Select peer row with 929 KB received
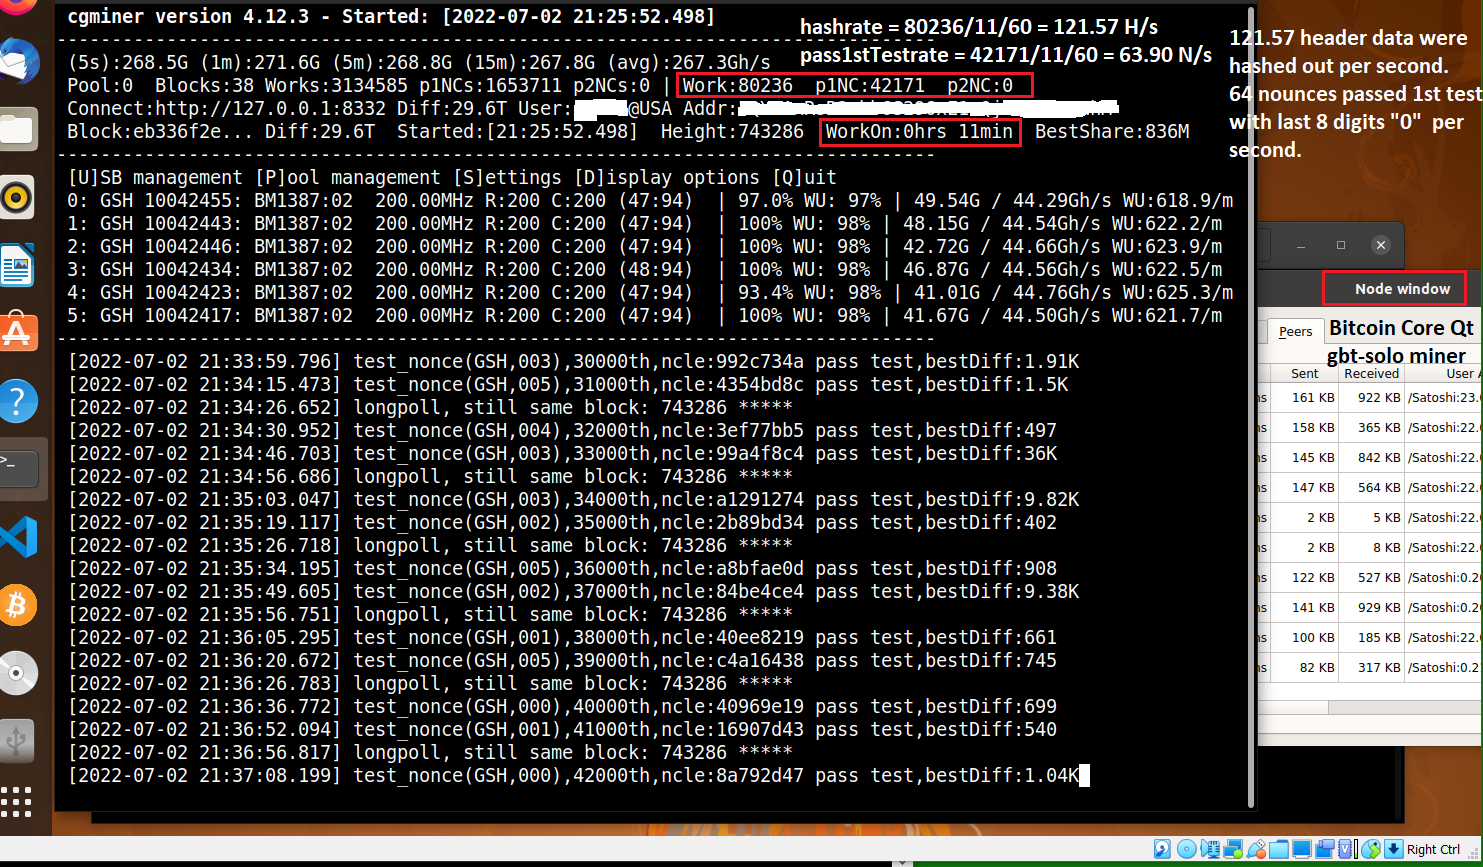 coord(1370,607)
